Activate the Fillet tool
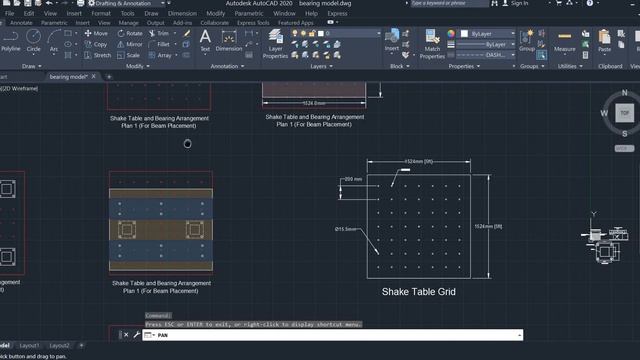This screenshot has width=640, height=360. click(159, 44)
